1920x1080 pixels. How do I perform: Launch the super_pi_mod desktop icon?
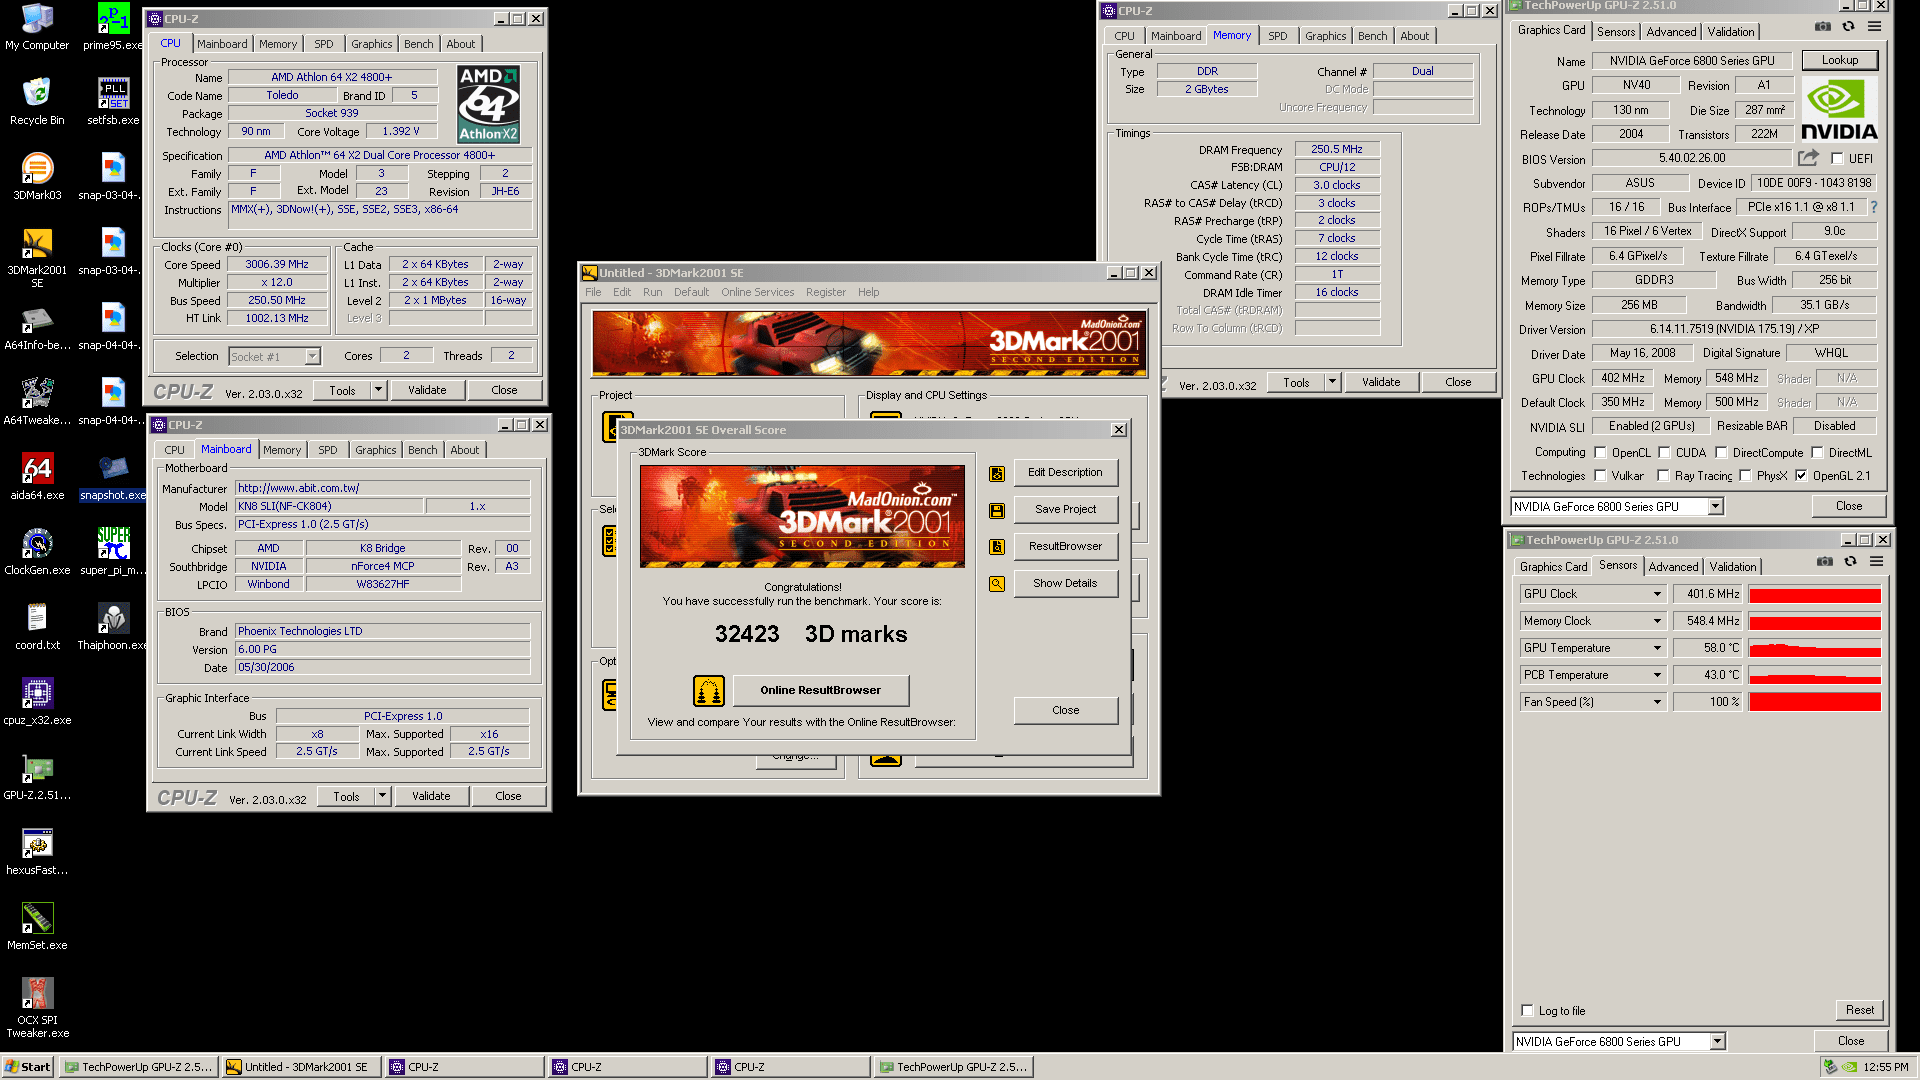click(113, 551)
